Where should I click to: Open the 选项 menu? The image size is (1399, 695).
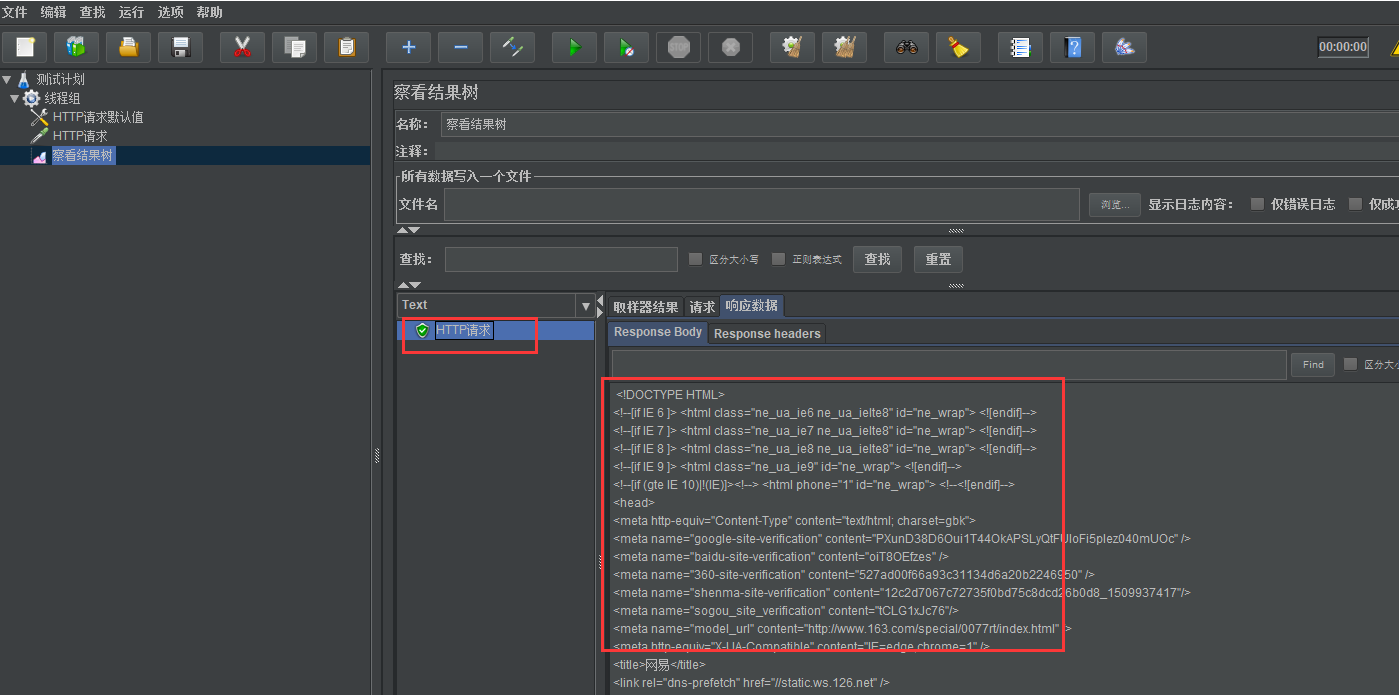point(170,12)
